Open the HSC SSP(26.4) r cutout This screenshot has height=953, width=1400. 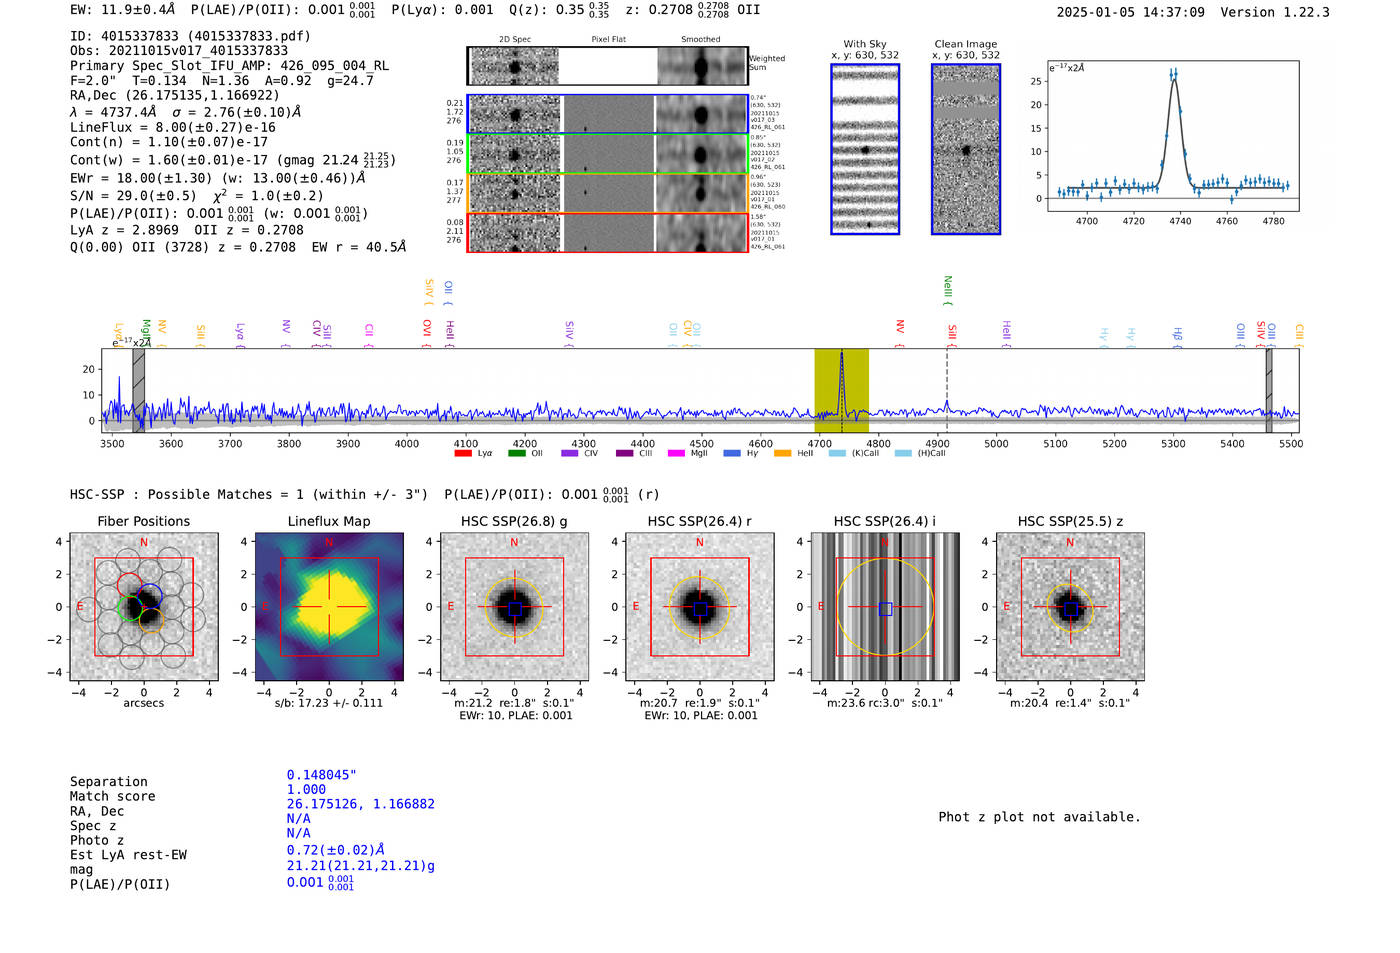point(700,607)
